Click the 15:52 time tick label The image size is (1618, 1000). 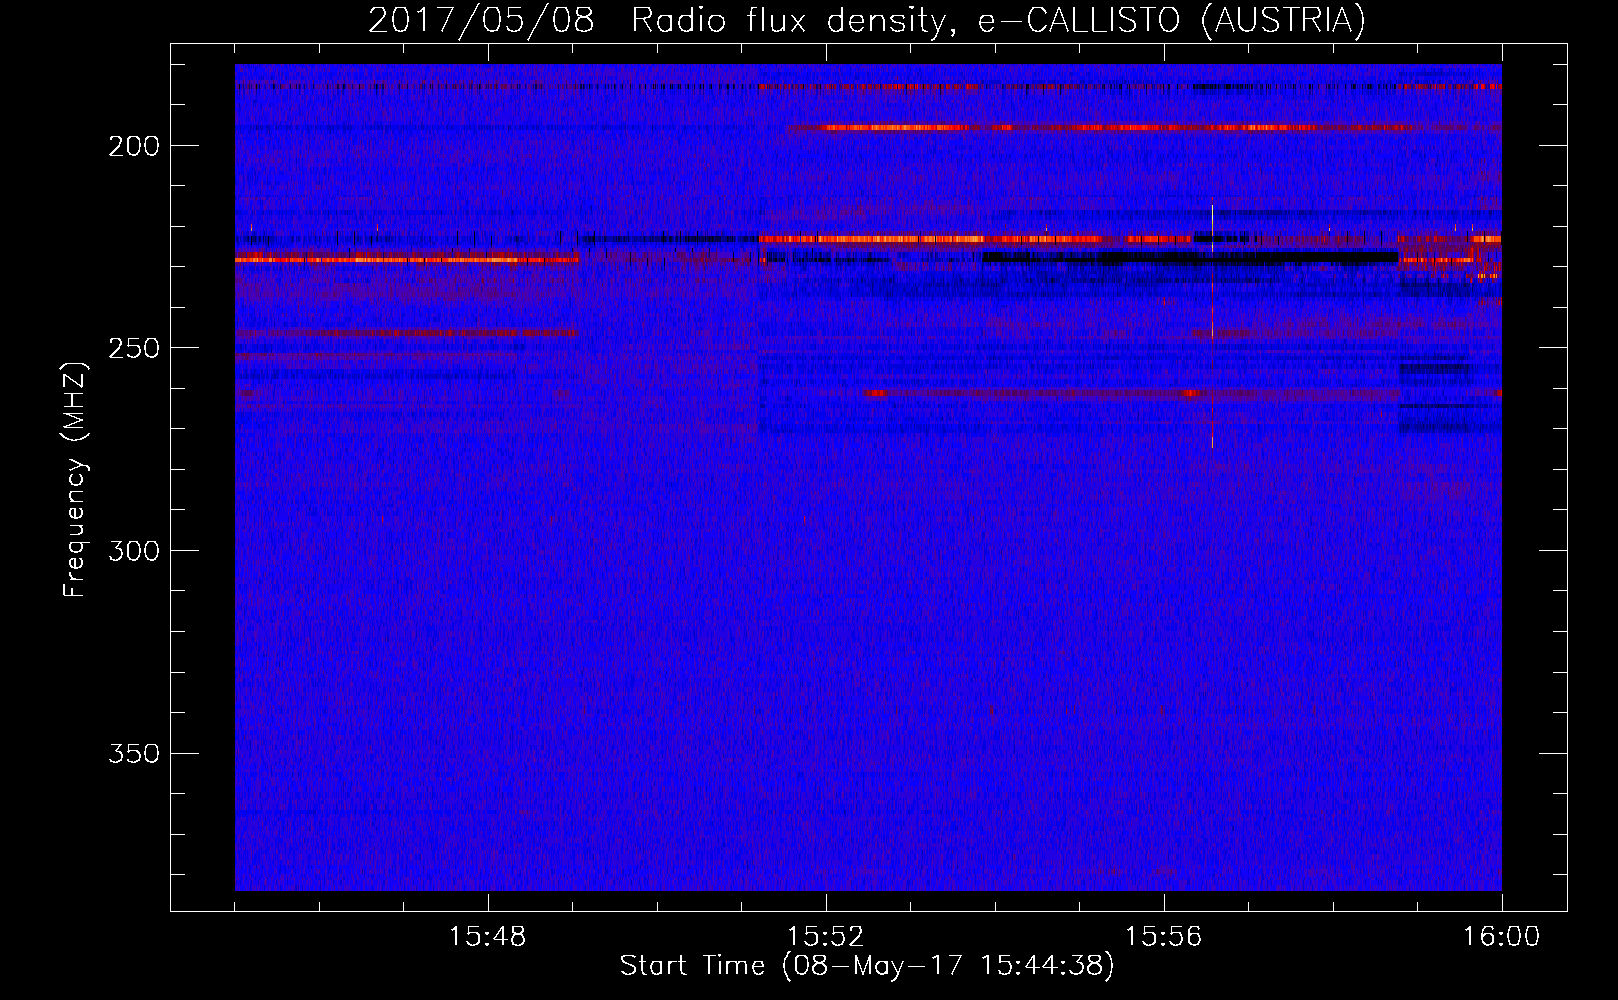point(826,937)
